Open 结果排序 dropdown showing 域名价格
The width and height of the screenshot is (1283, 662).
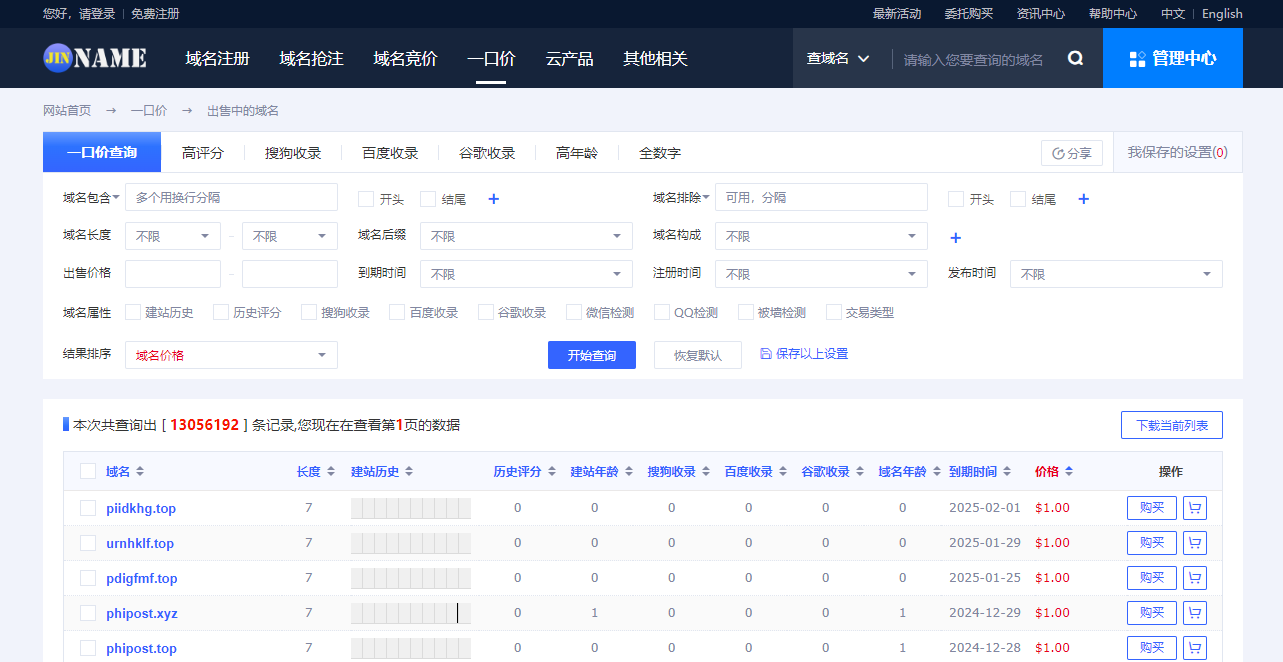(231, 355)
